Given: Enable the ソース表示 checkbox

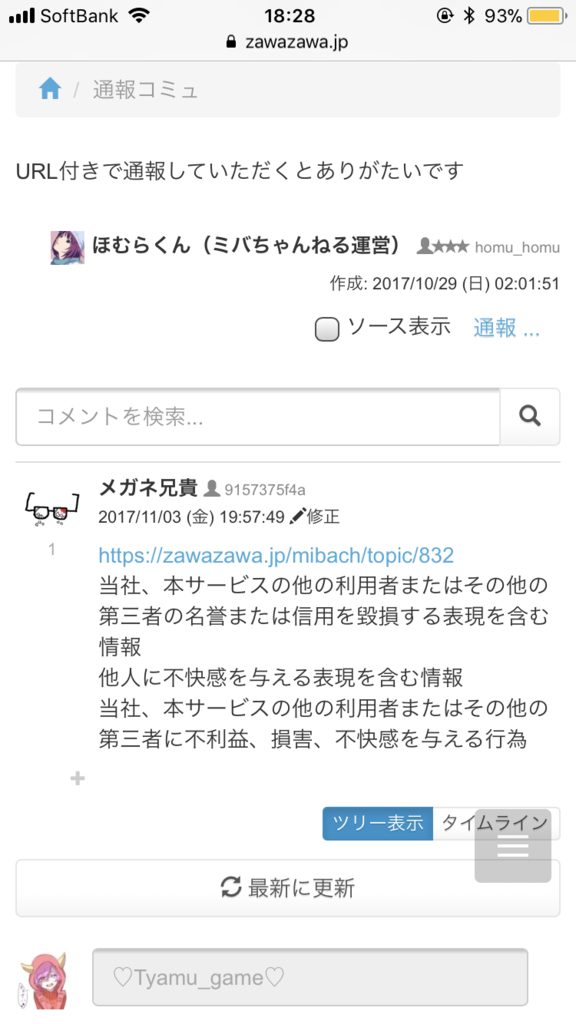Looking at the screenshot, I should click(x=327, y=329).
